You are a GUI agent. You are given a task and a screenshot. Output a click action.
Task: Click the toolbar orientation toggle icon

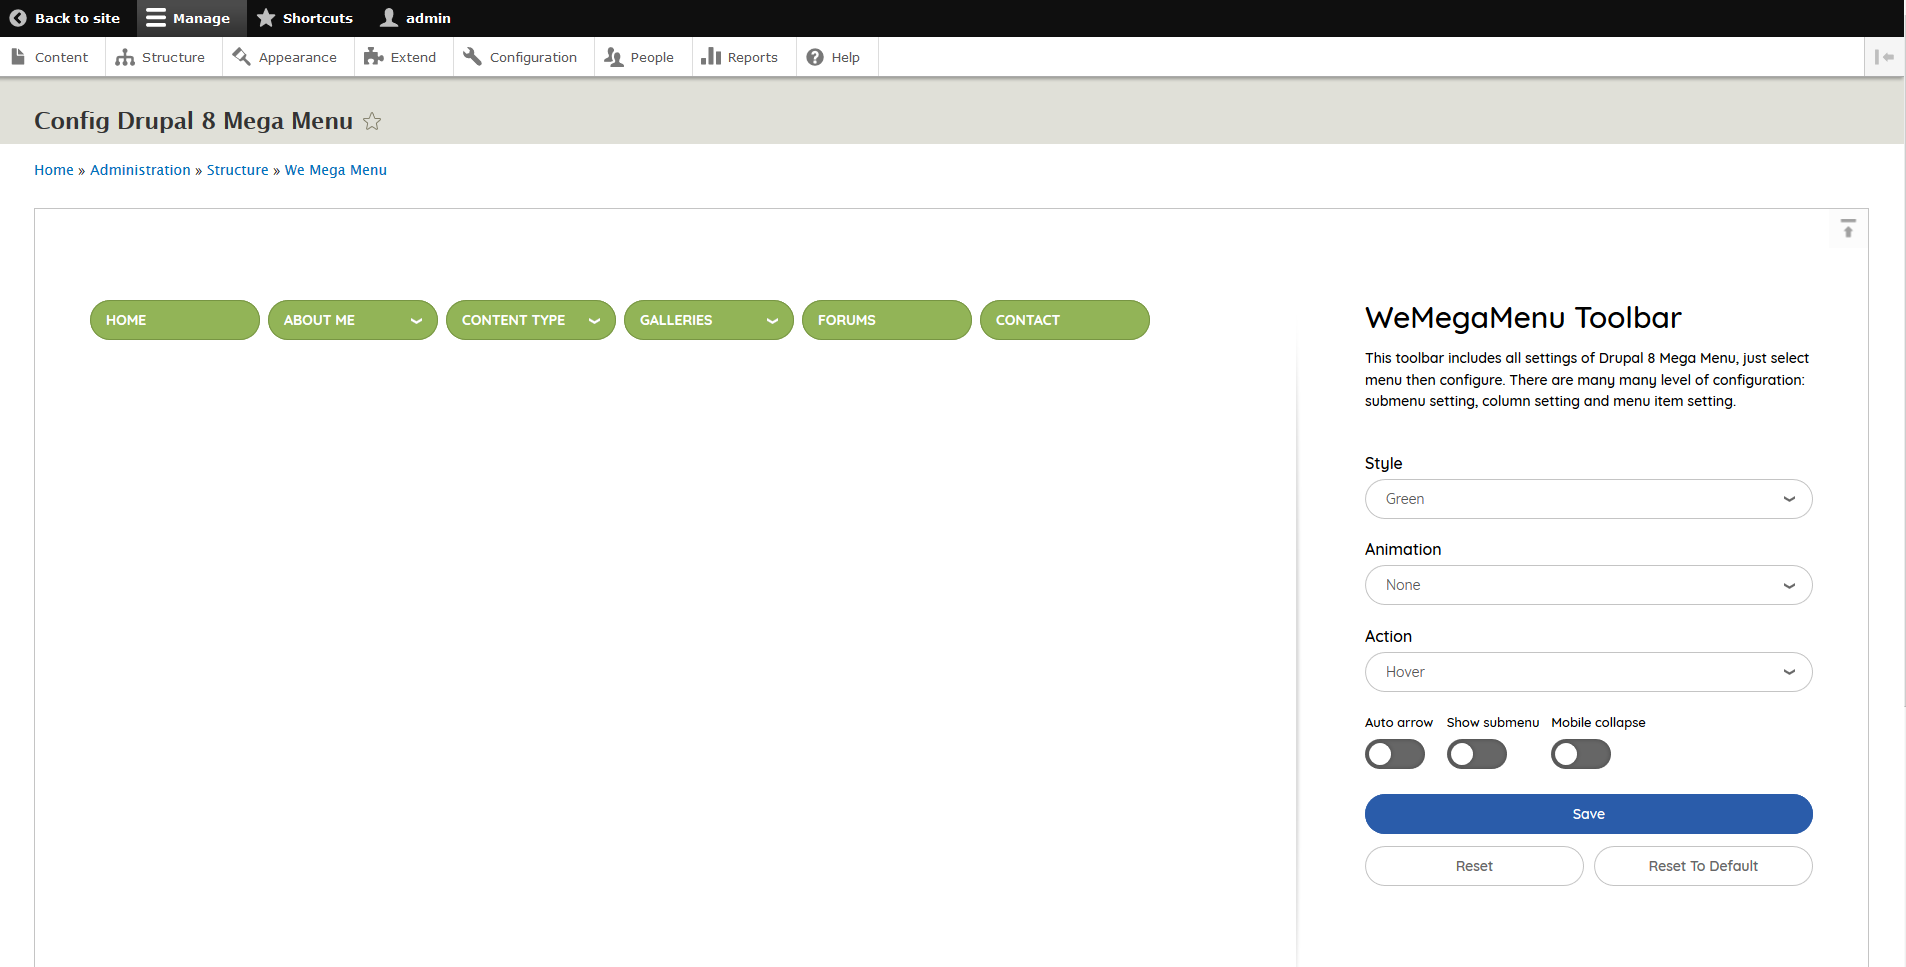(x=1884, y=57)
